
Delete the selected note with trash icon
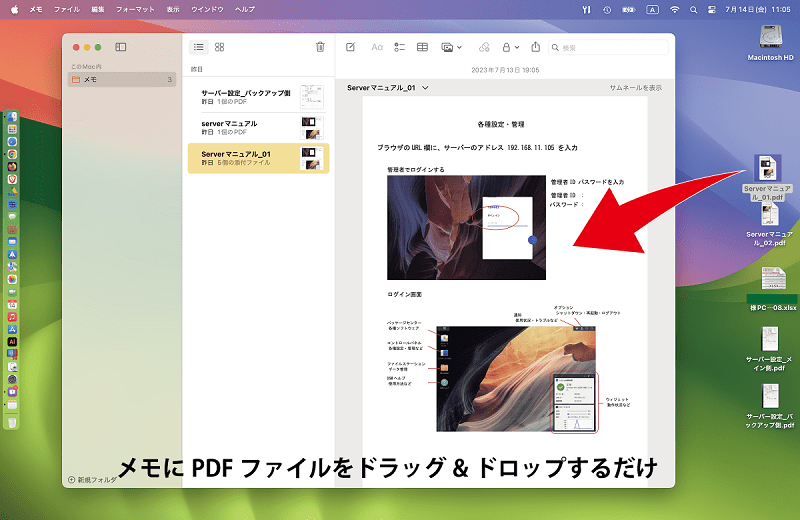click(320, 47)
